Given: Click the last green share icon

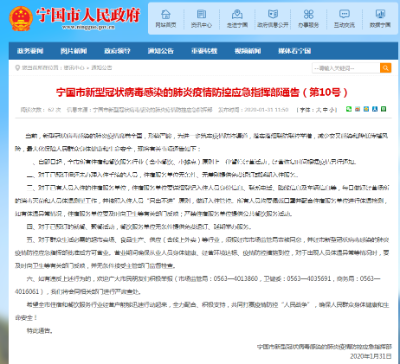Looking at the screenshot, I should 383,109.
